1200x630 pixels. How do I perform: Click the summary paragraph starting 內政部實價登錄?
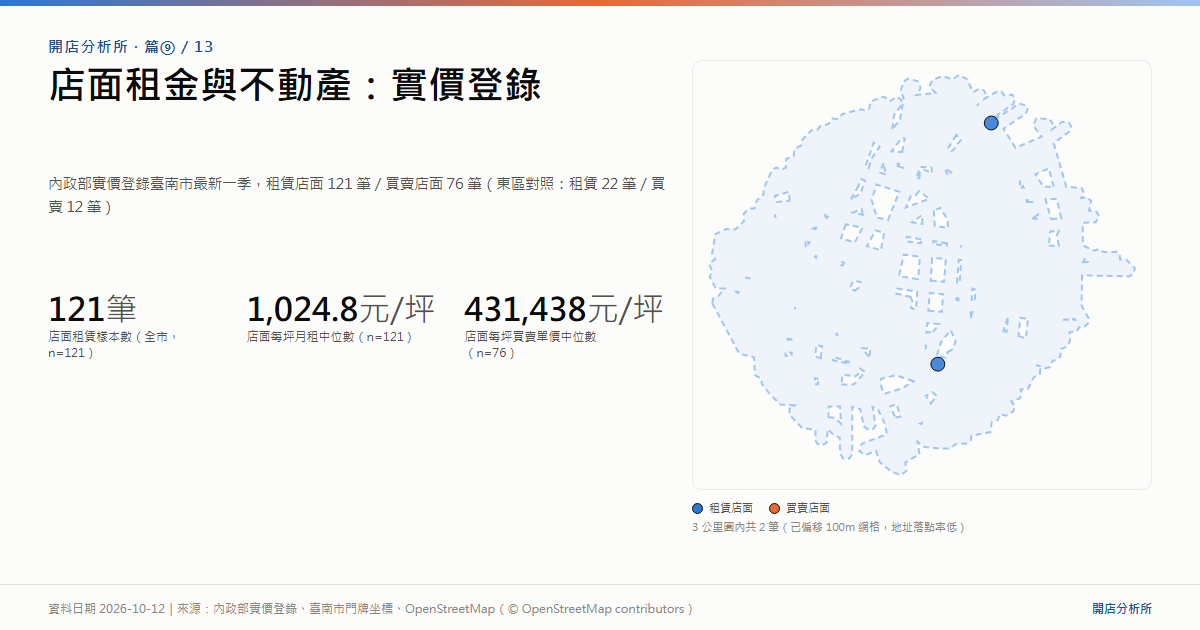[357, 195]
